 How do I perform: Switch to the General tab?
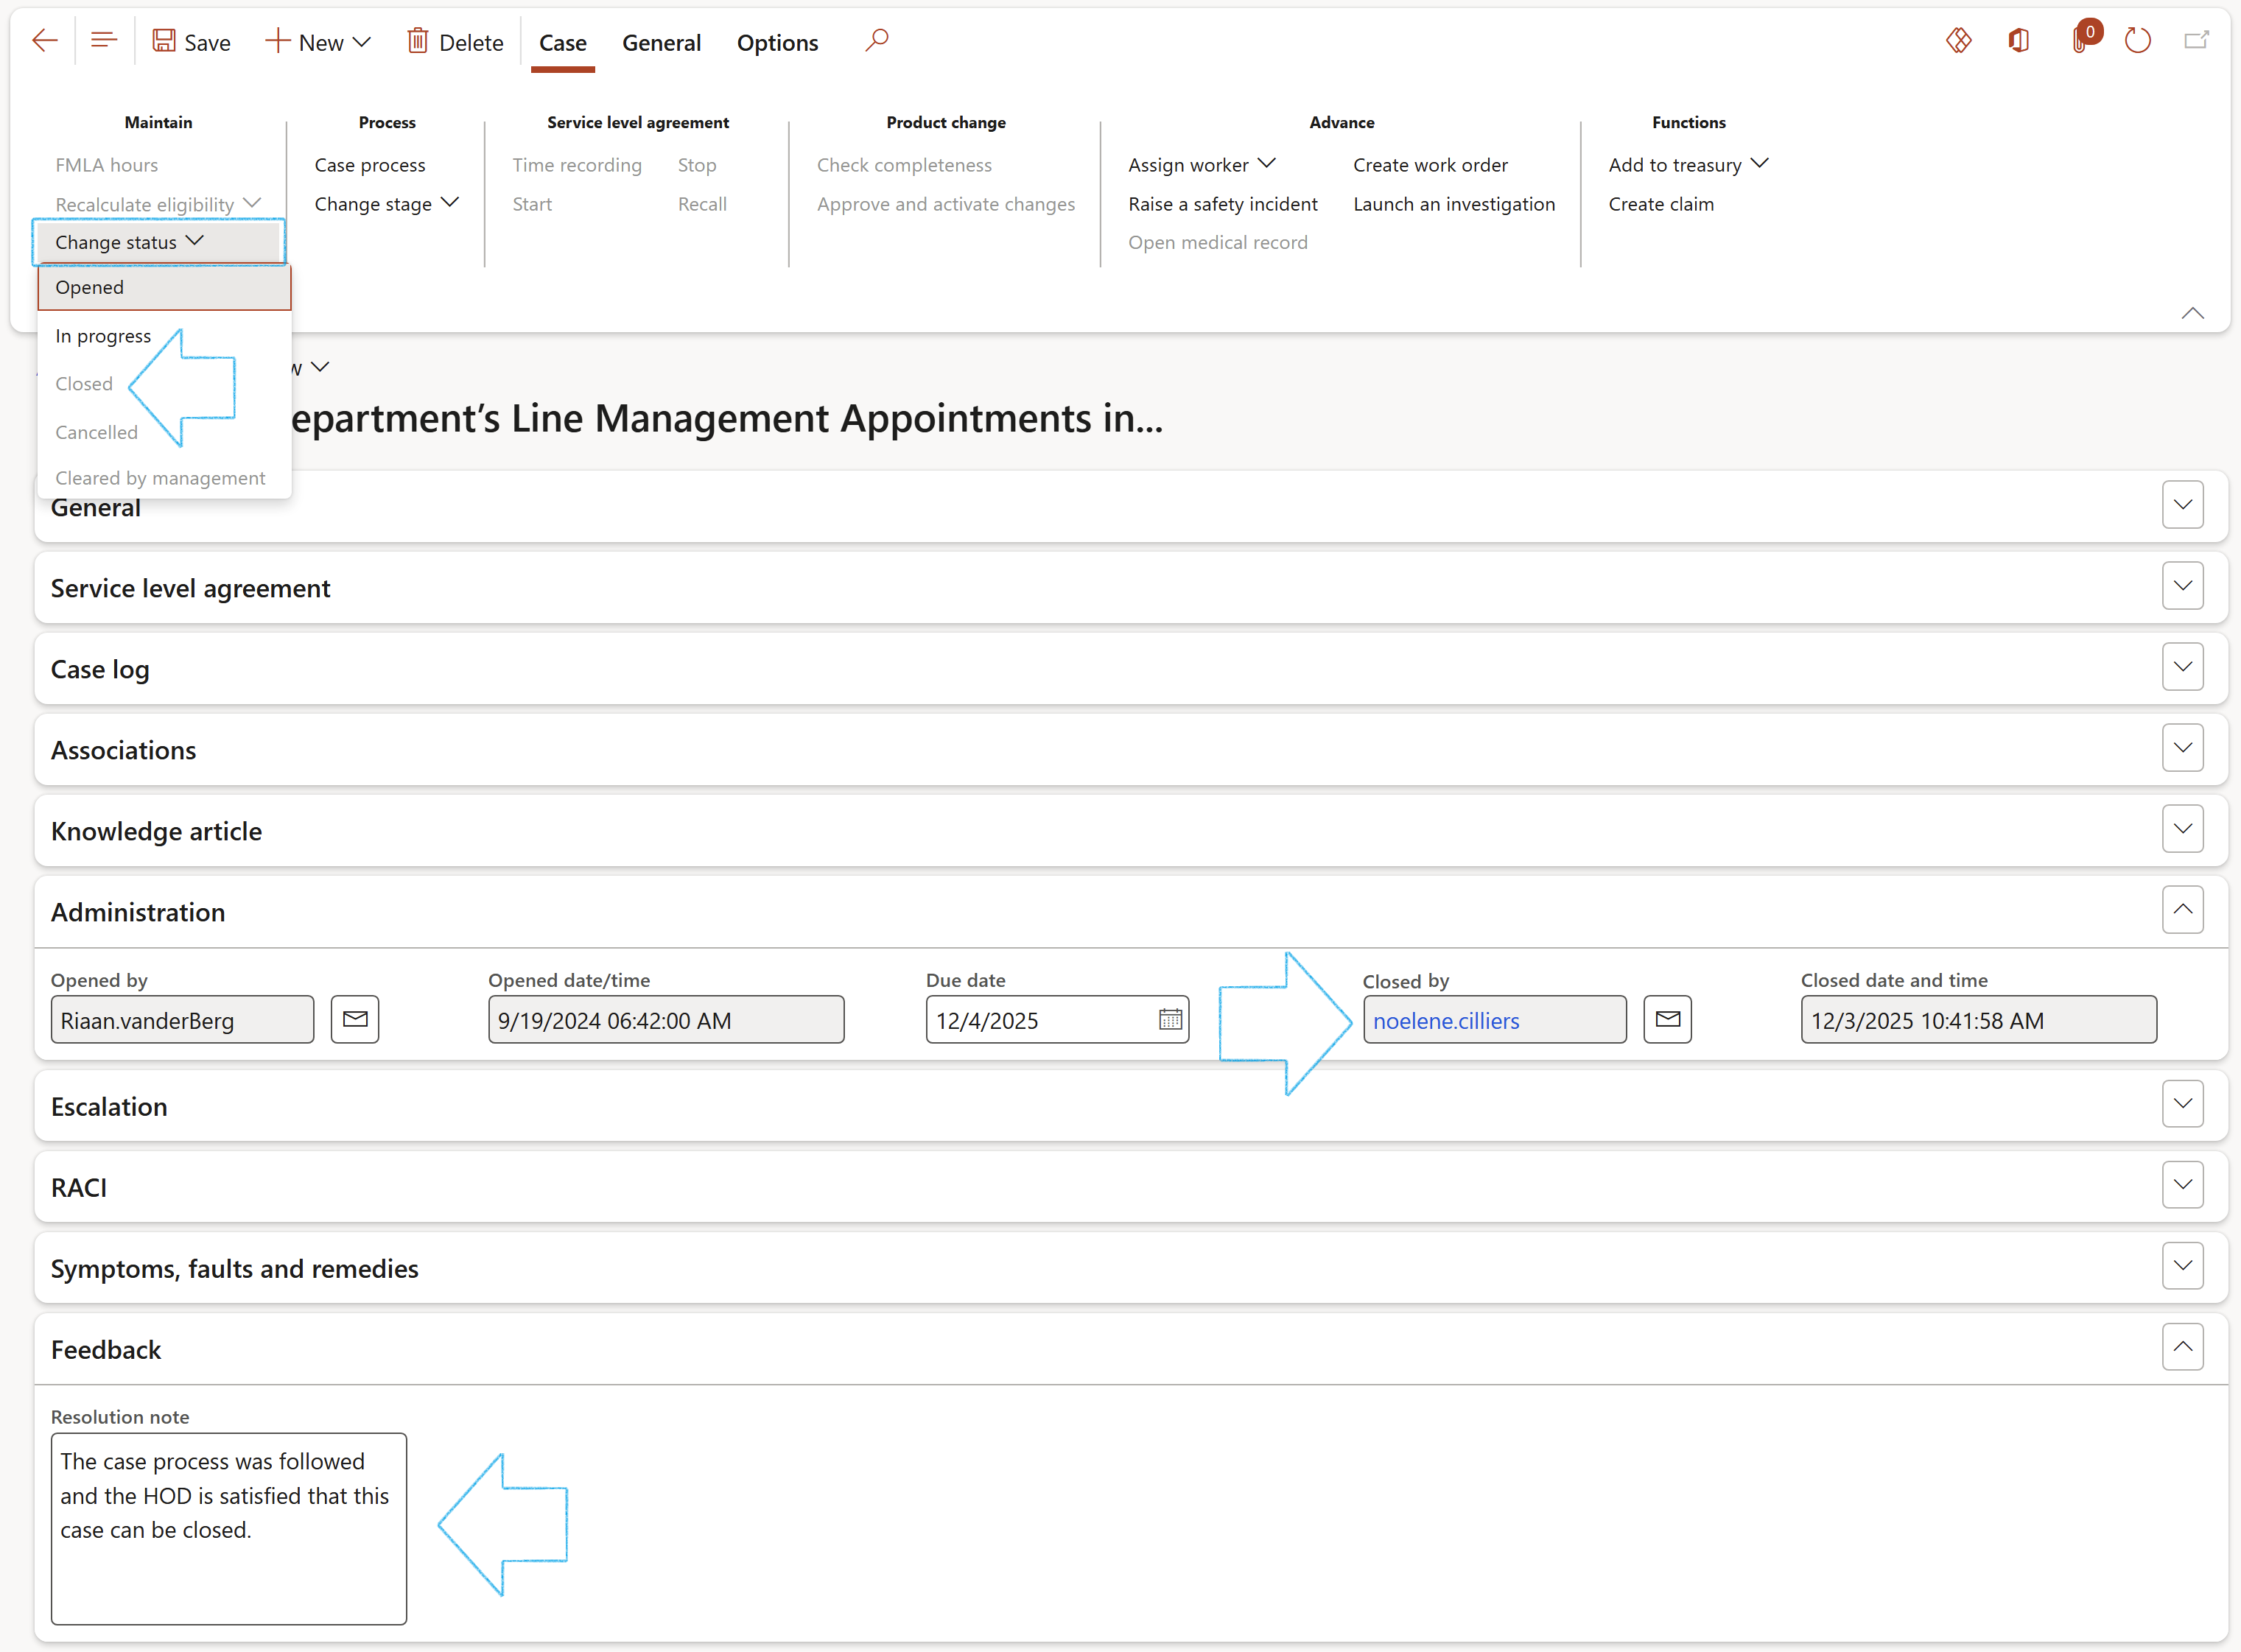tap(661, 43)
